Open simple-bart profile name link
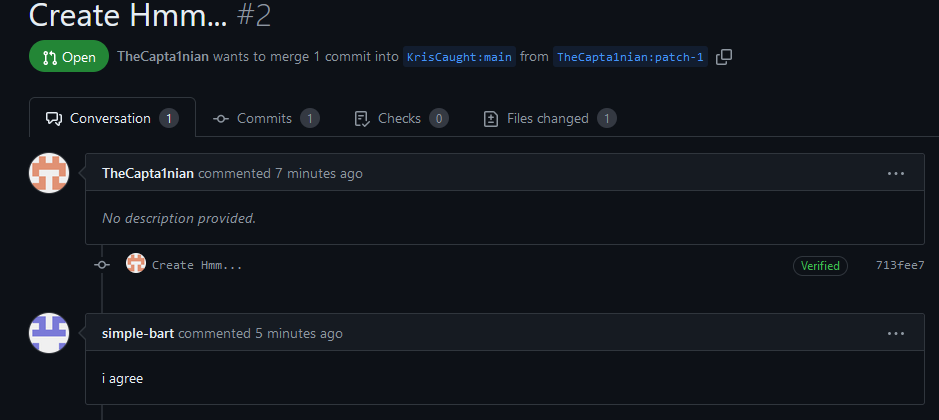Image resolution: width=939 pixels, height=420 pixels. 138,333
